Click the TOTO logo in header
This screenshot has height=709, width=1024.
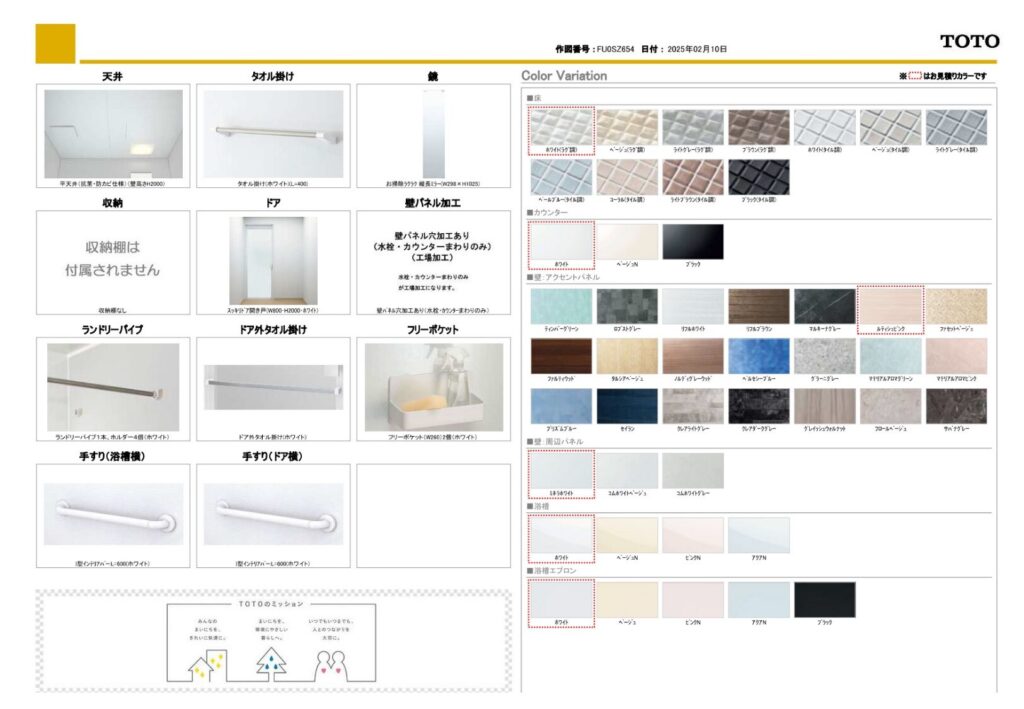pyautogui.click(x=969, y=41)
